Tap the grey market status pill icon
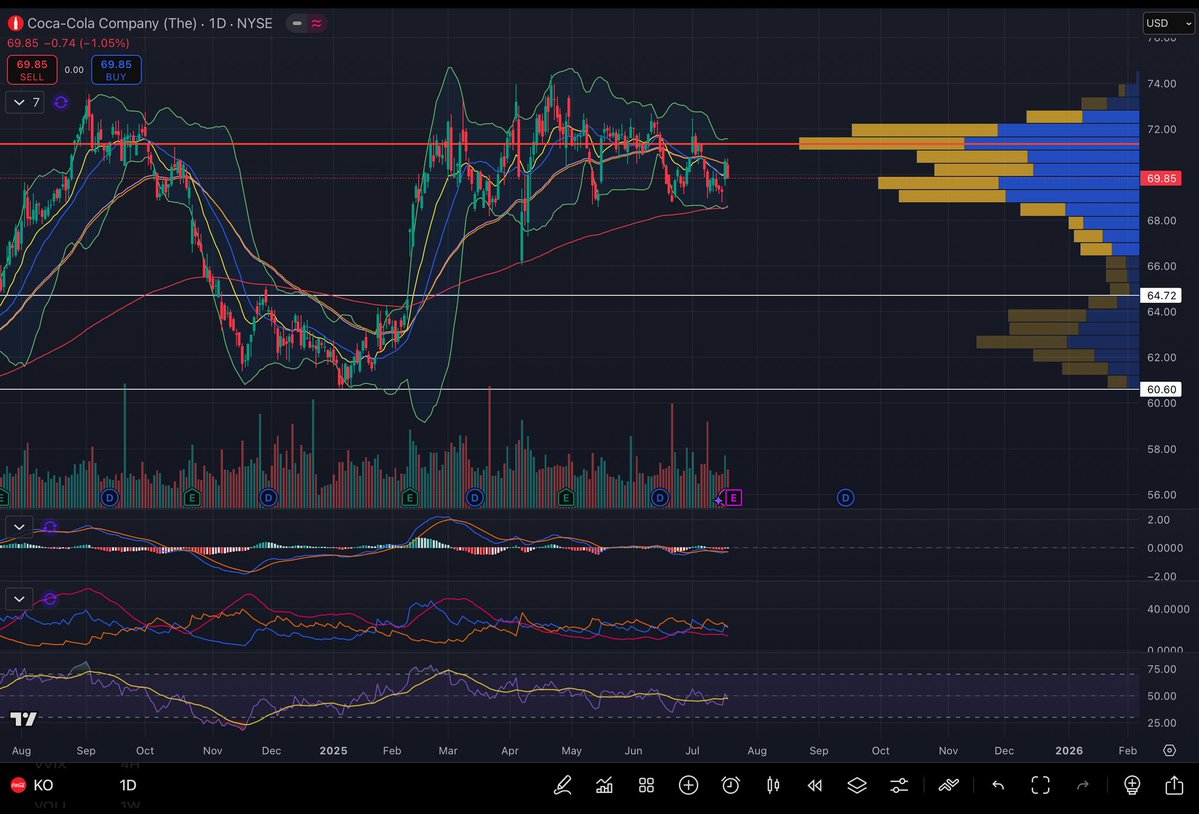1199x814 pixels. point(297,23)
